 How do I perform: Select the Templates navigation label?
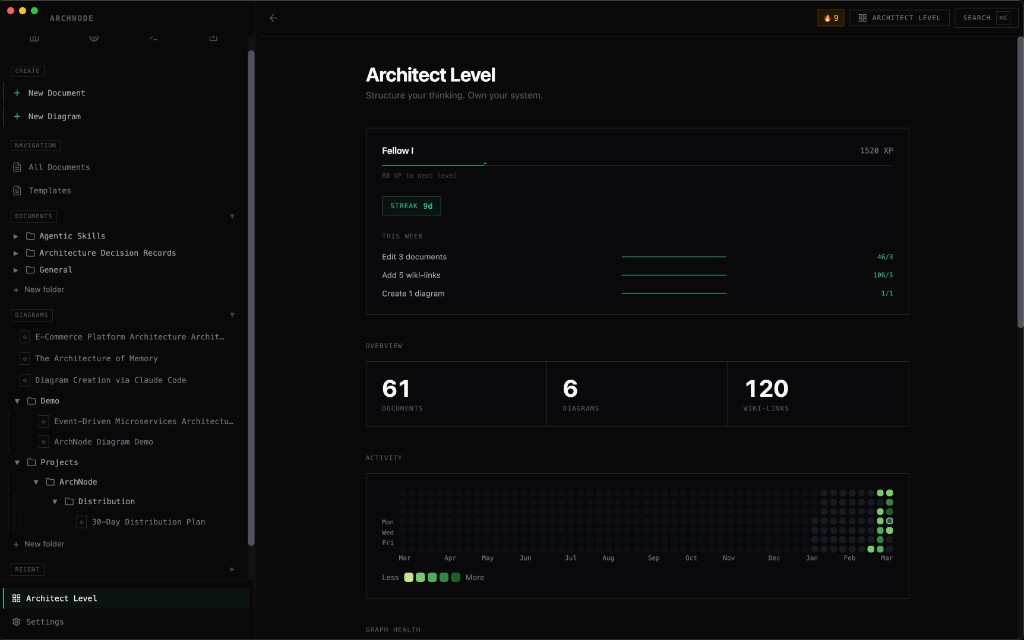point(50,191)
